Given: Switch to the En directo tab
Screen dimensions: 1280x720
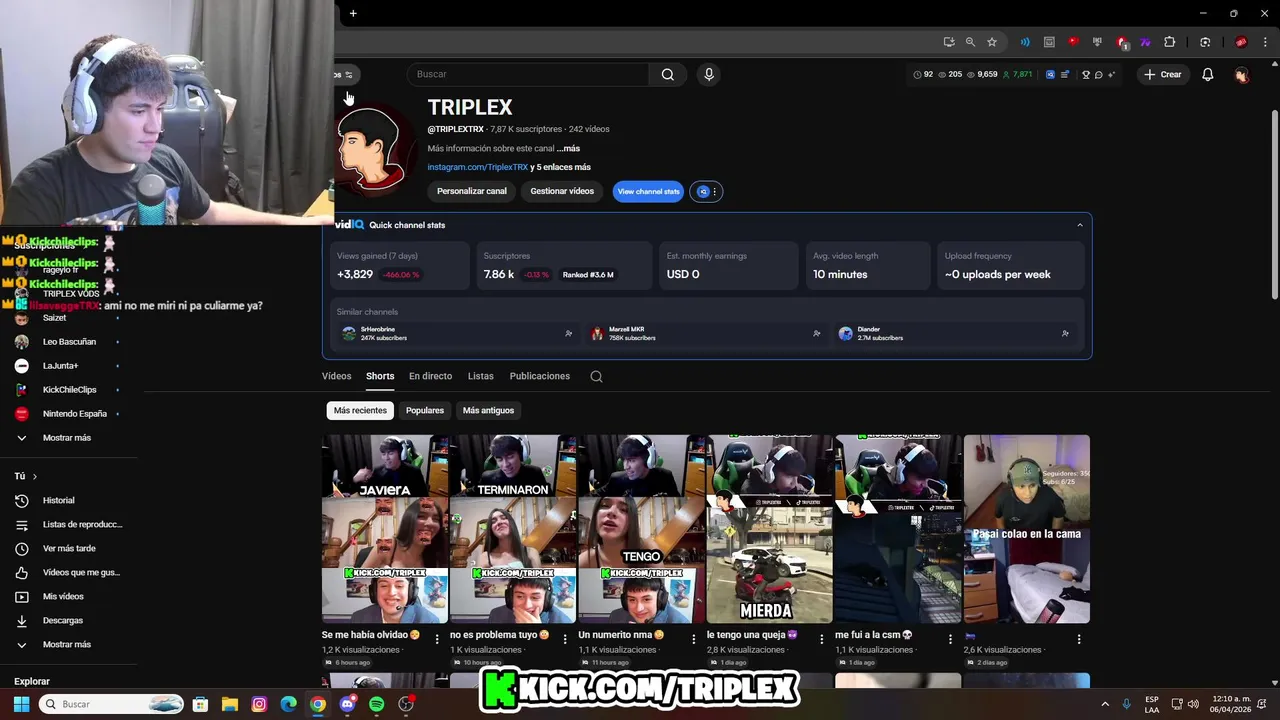Looking at the screenshot, I should click(430, 376).
